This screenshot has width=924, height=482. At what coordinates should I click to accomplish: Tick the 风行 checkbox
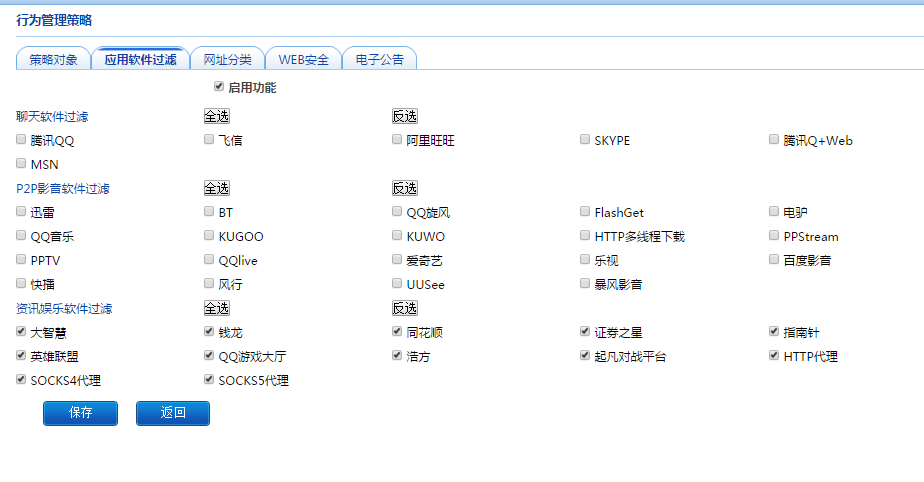tap(209, 283)
